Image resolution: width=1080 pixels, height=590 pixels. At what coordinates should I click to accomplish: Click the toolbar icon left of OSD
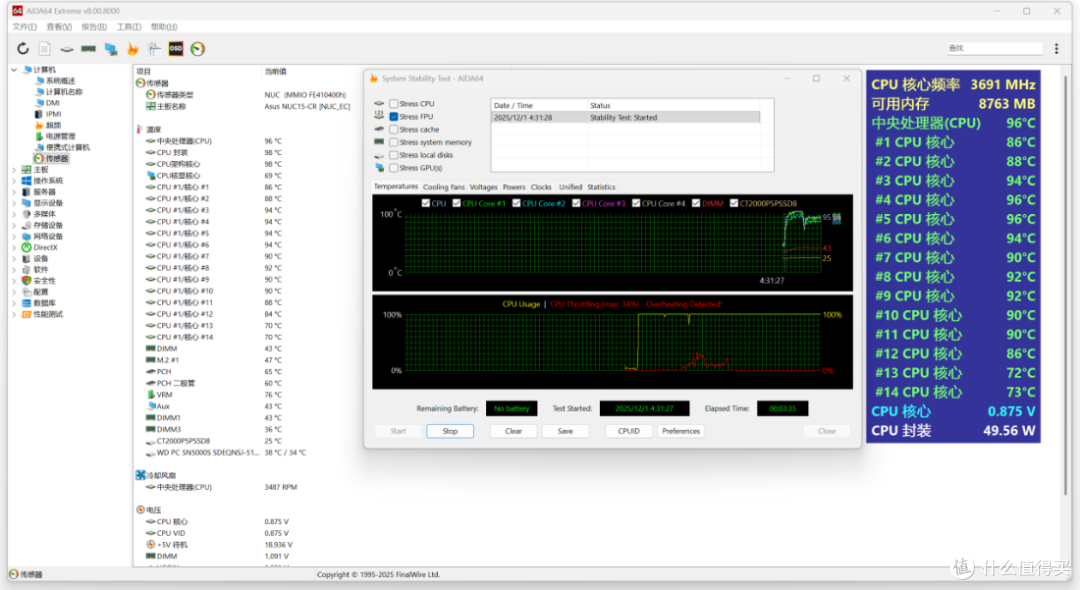pos(154,49)
